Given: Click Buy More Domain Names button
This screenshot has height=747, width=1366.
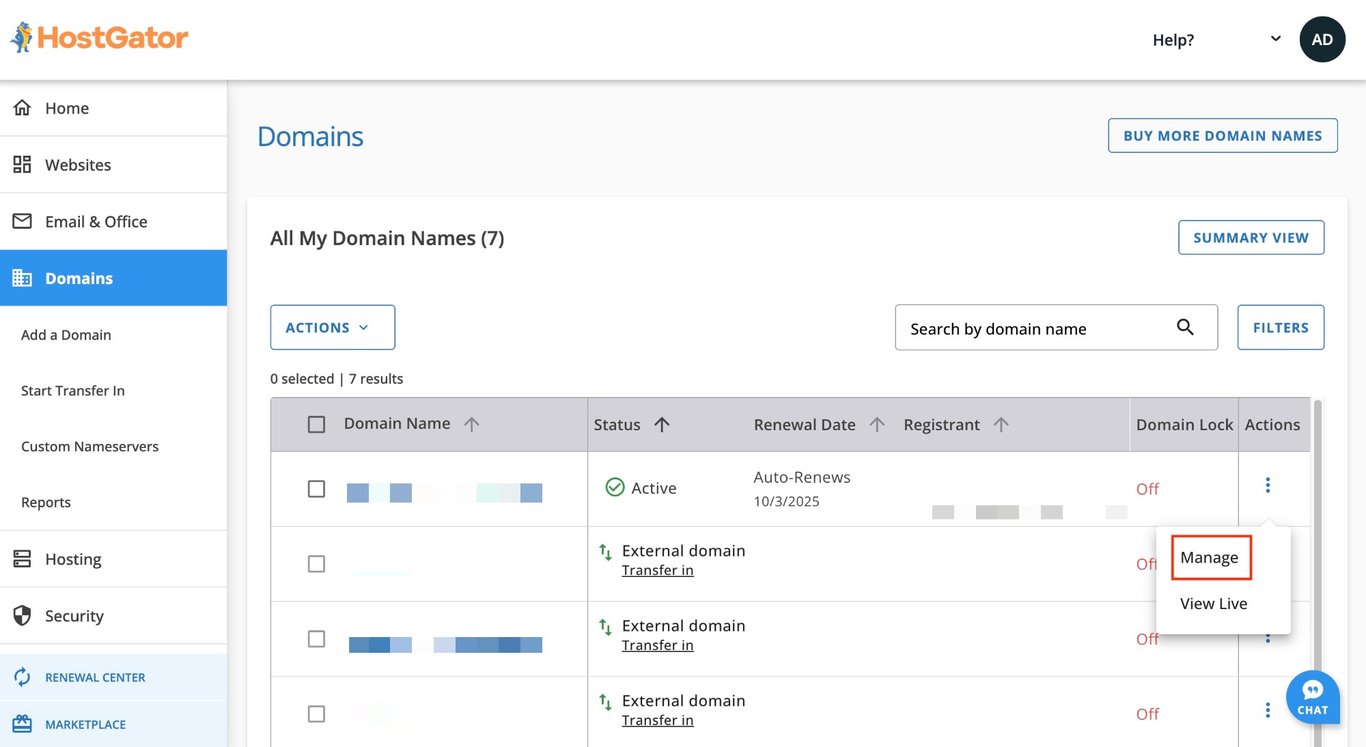Looking at the screenshot, I should coord(1222,135).
